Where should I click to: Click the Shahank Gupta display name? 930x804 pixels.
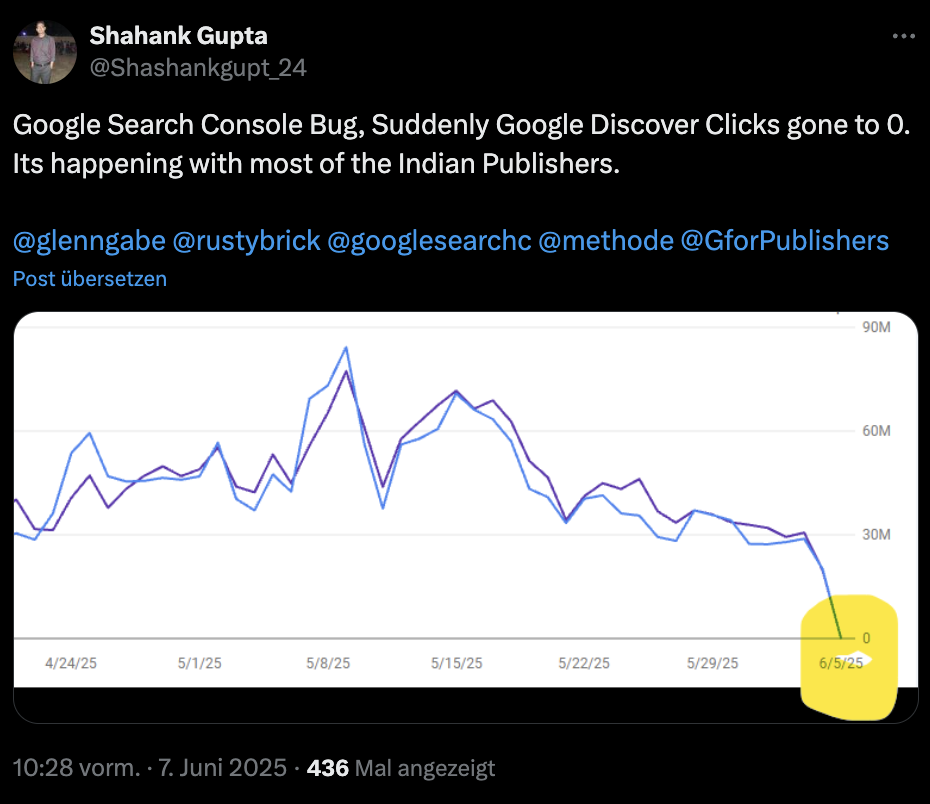(x=178, y=36)
